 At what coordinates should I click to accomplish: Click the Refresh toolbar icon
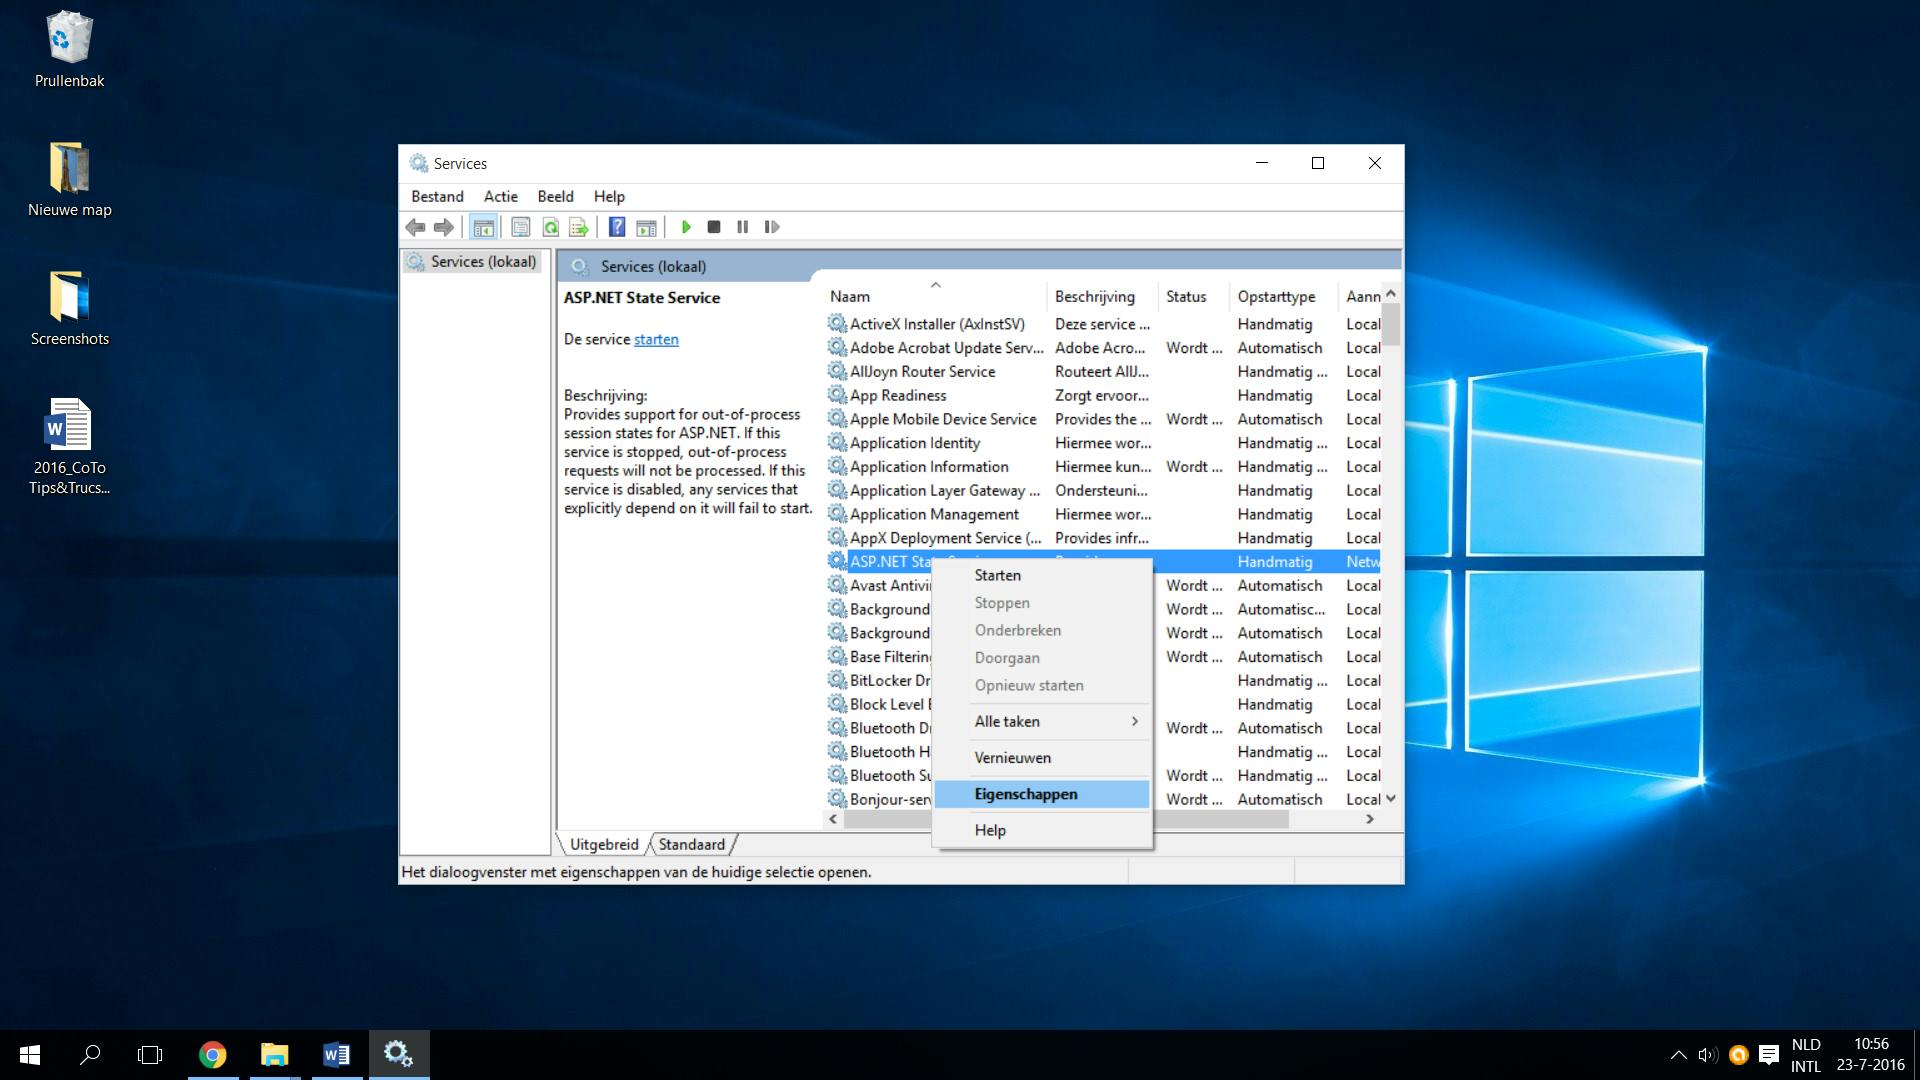click(x=550, y=227)
